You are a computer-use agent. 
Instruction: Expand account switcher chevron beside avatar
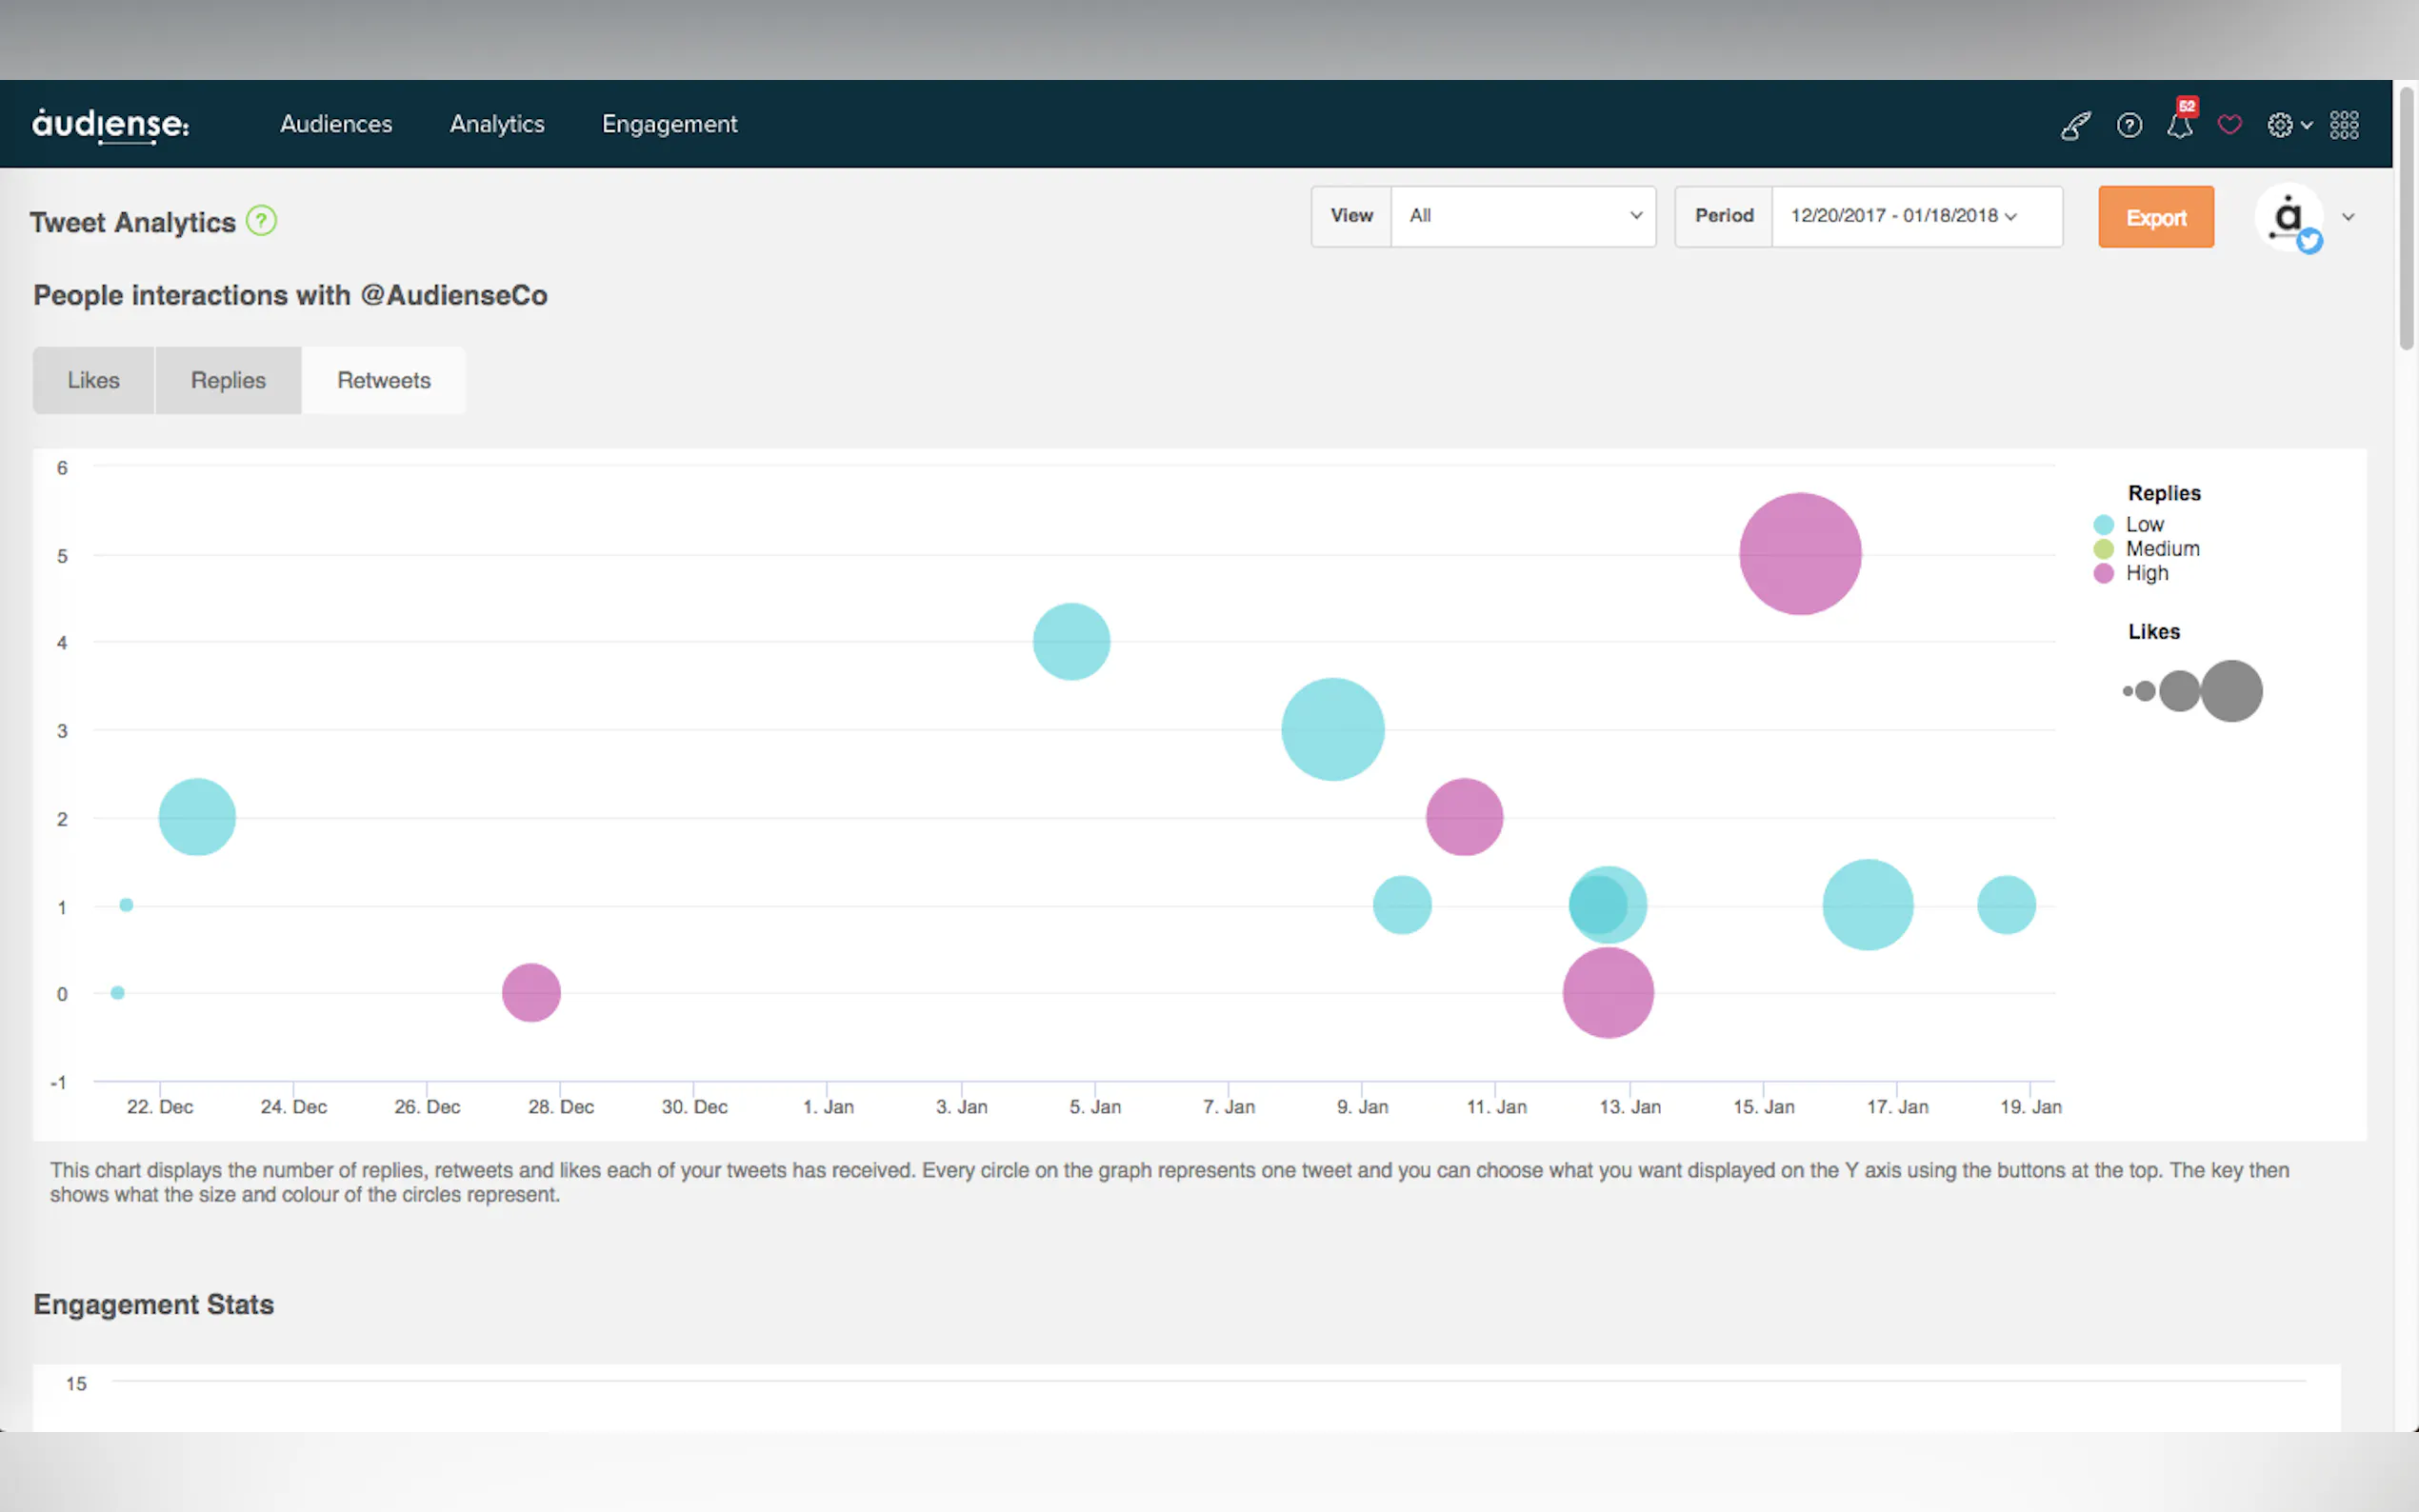(2348, 217)
